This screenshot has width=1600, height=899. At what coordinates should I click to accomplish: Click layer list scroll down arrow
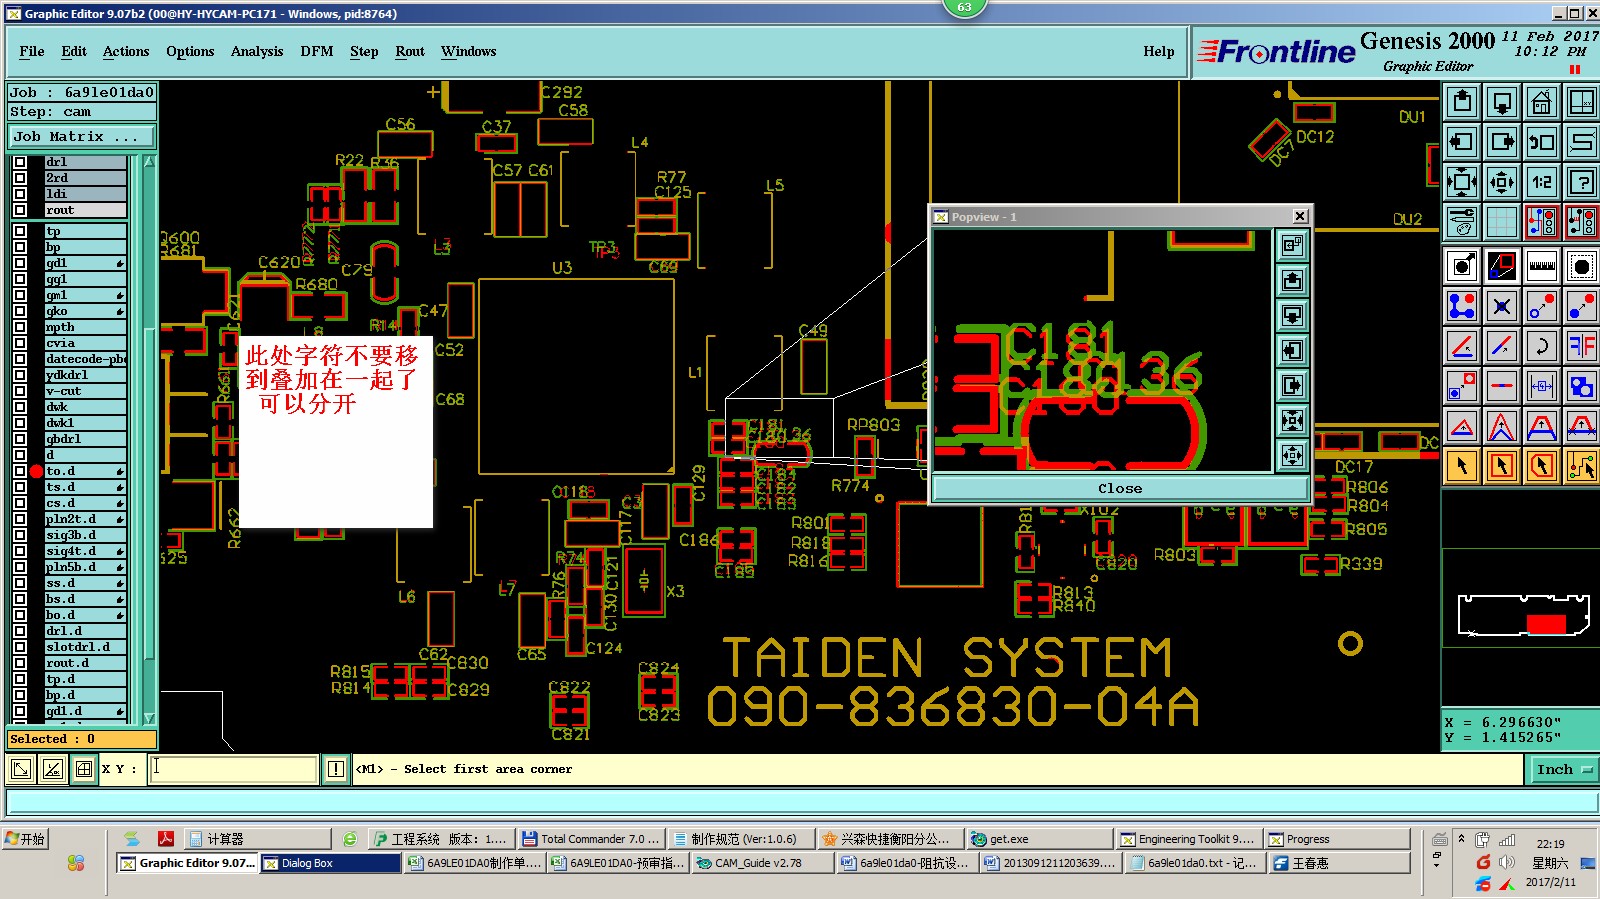(x=149, y=718)
